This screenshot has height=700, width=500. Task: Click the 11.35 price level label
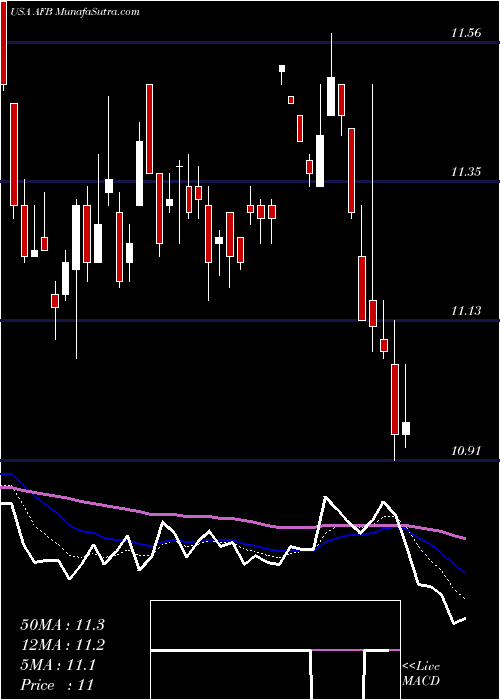click(x=466, y=171)
